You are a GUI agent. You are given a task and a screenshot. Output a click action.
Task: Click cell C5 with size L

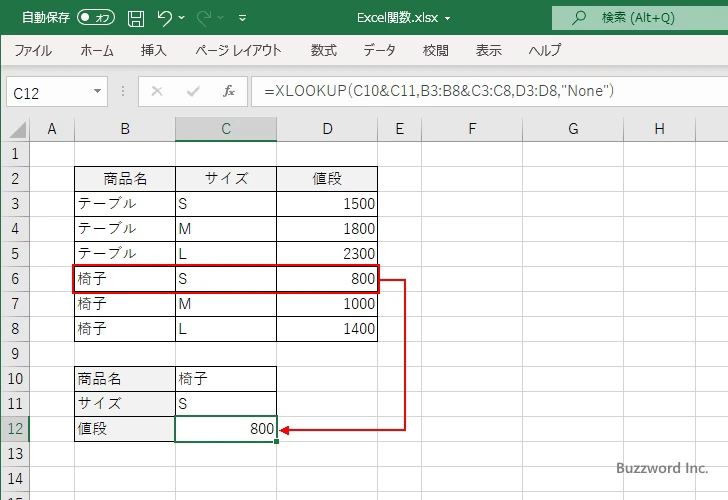[226, 253]
